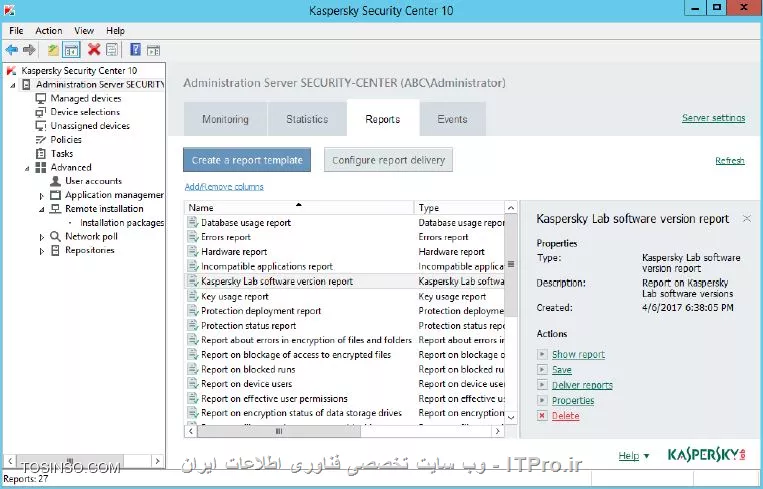Click the report list horizontal scroll right arrow
This screenshot has height=489, width=763.
[x=497, y=431]
